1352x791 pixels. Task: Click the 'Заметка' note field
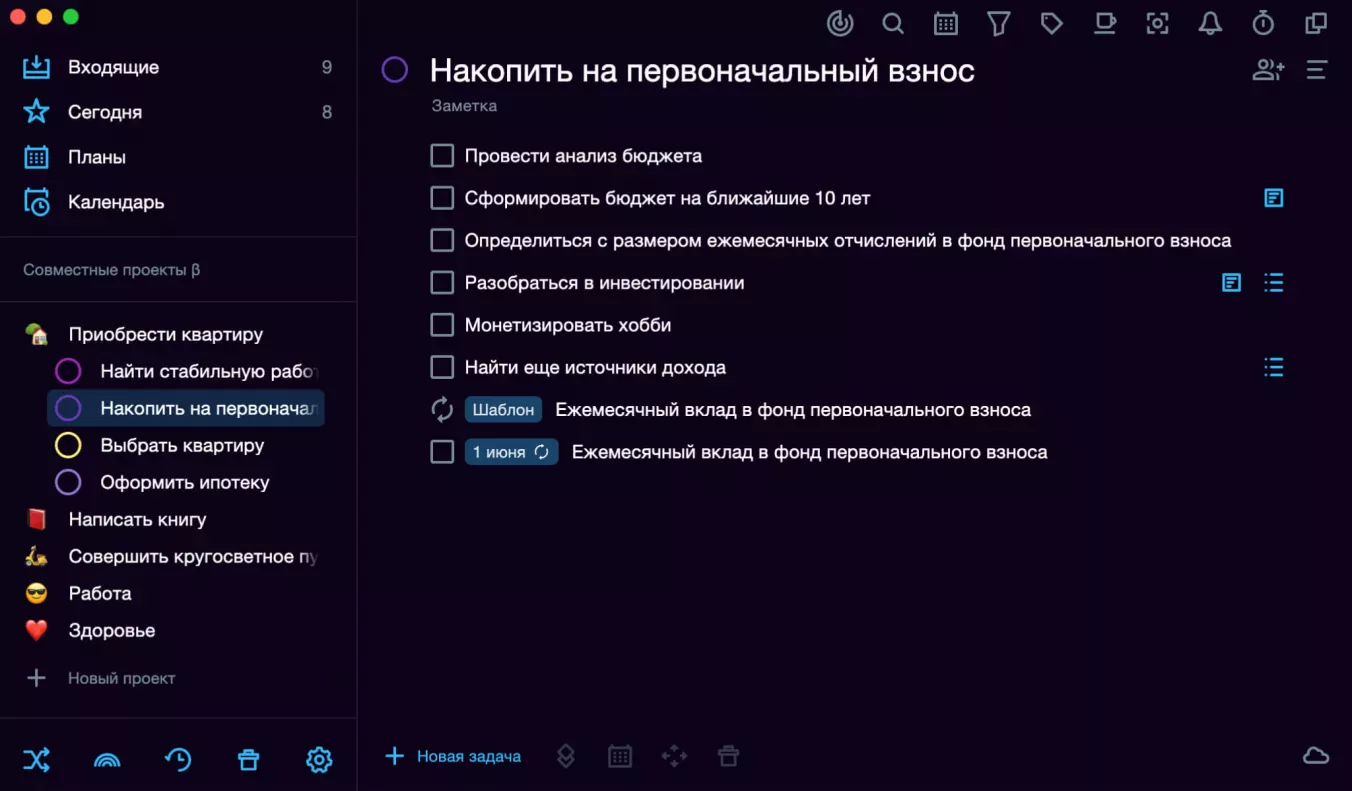[x=464, y=105]
